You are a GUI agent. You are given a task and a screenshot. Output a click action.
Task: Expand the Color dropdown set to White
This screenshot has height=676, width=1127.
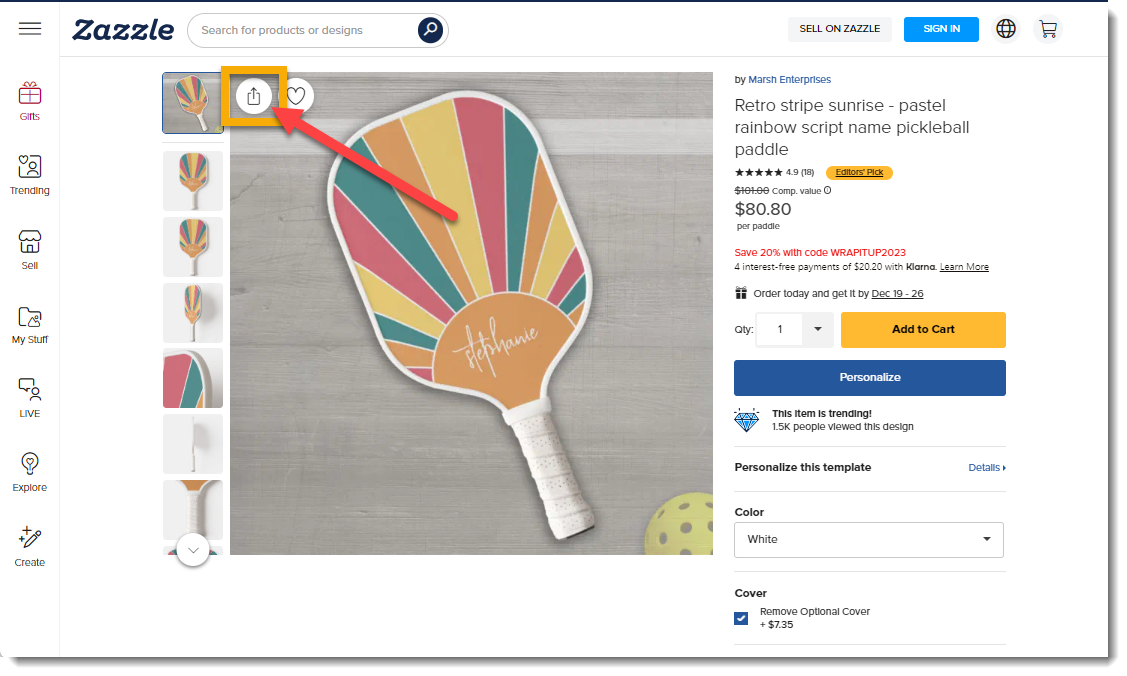(868, 539)
